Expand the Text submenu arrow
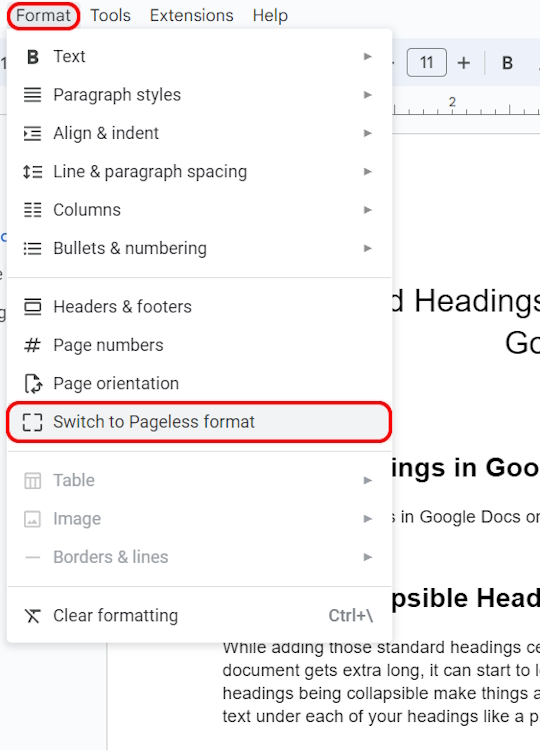This screenshot has height=750, width=540. coord(367,56)
